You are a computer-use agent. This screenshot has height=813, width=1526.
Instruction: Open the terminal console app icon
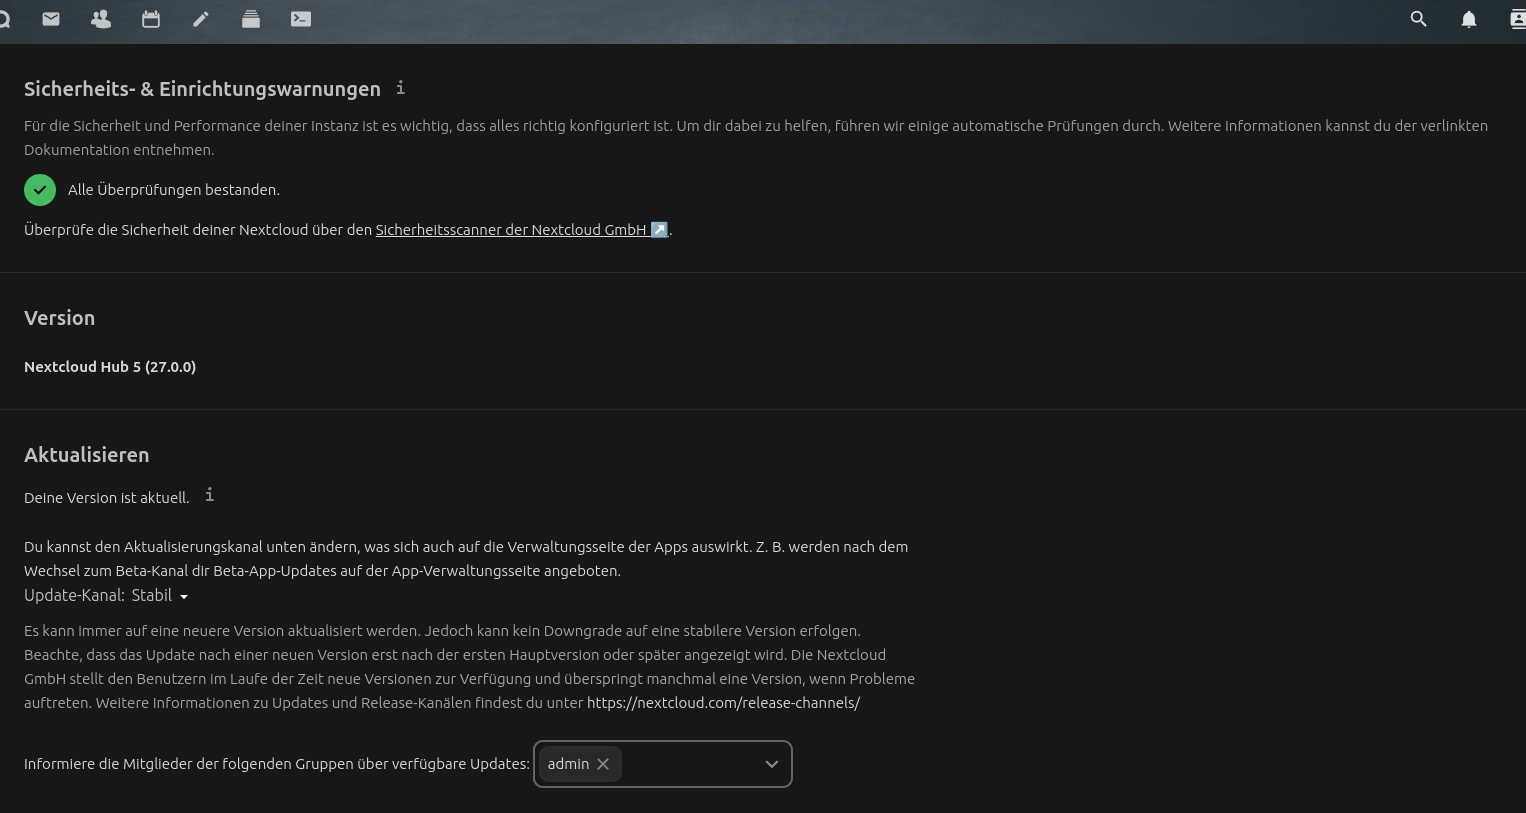301,19
